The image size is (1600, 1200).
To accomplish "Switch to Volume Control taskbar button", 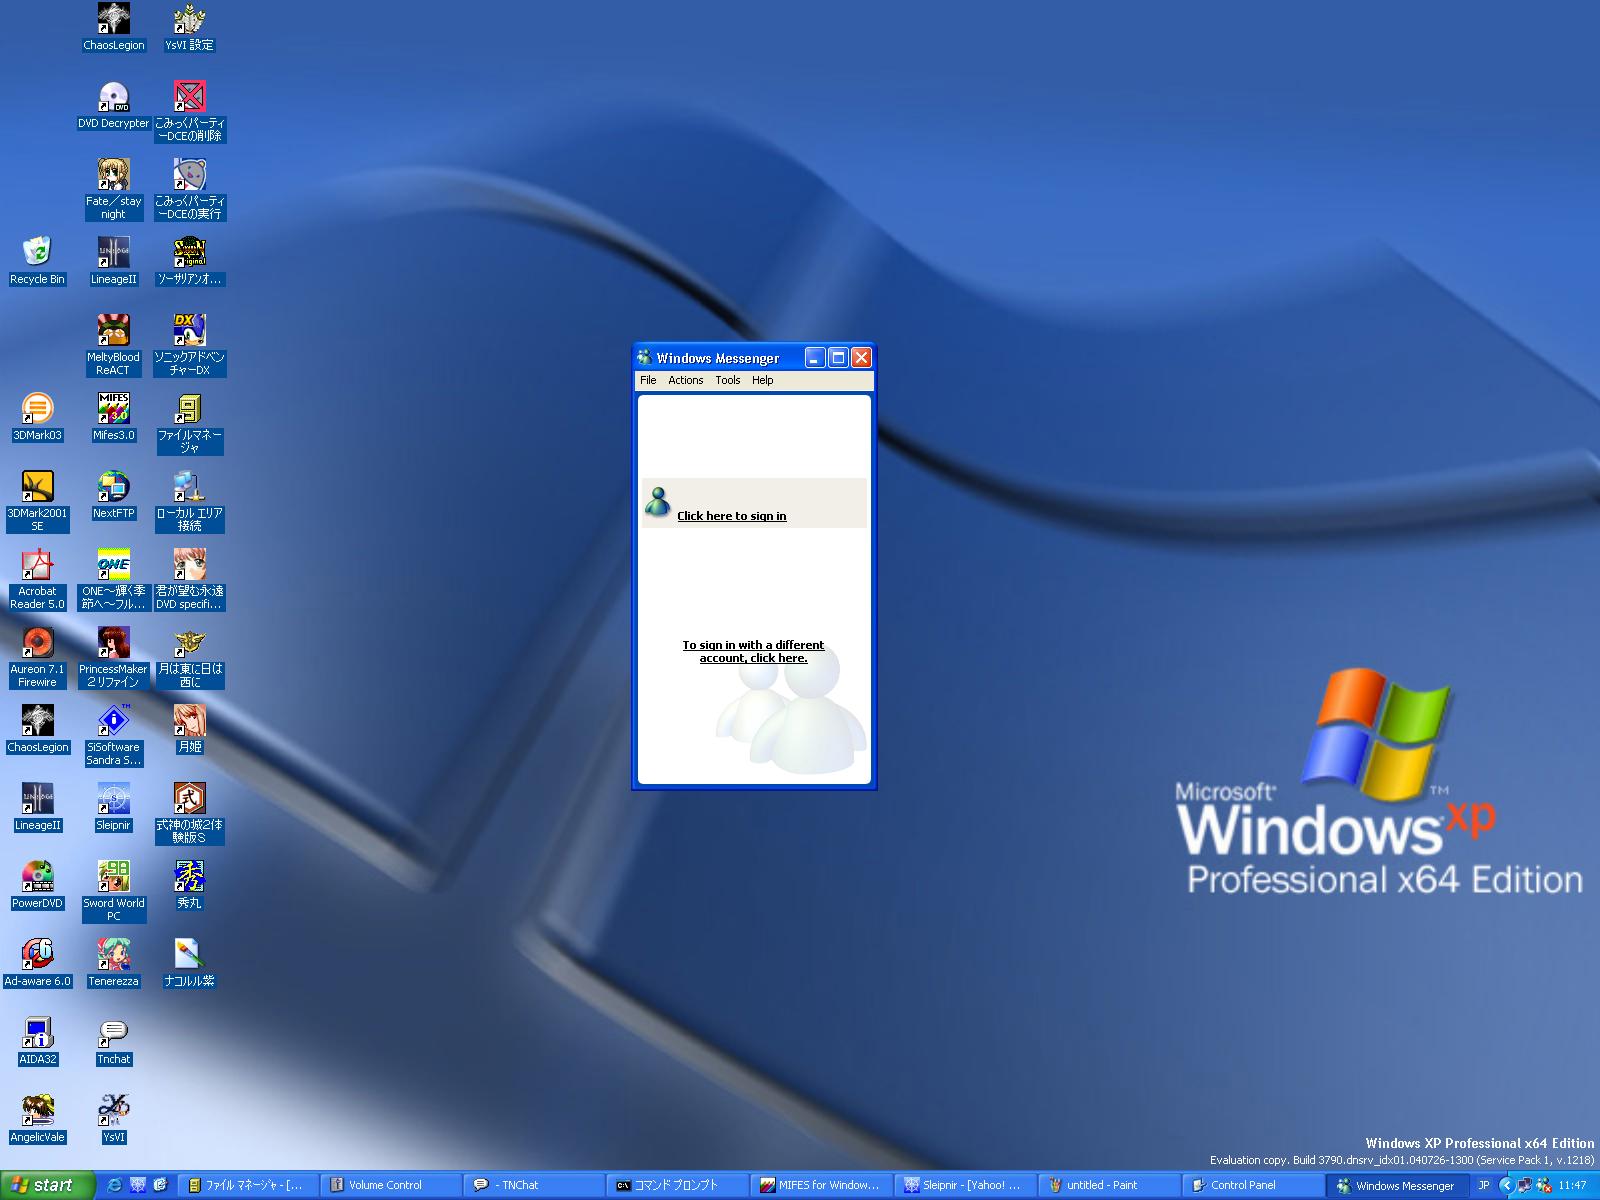I will coord(385,1185).
